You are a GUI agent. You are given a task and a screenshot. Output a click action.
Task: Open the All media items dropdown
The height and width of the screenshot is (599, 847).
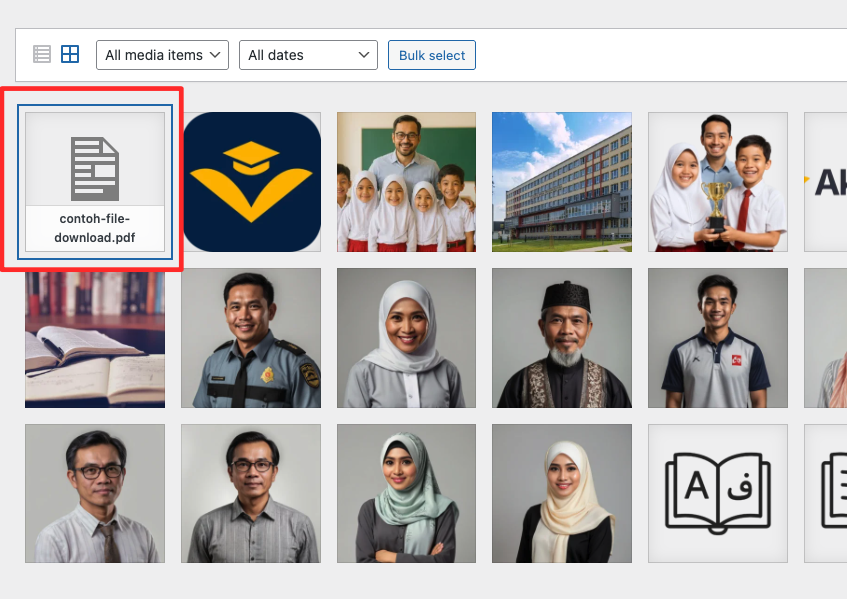pyautogui.click(x=162, y=55)
